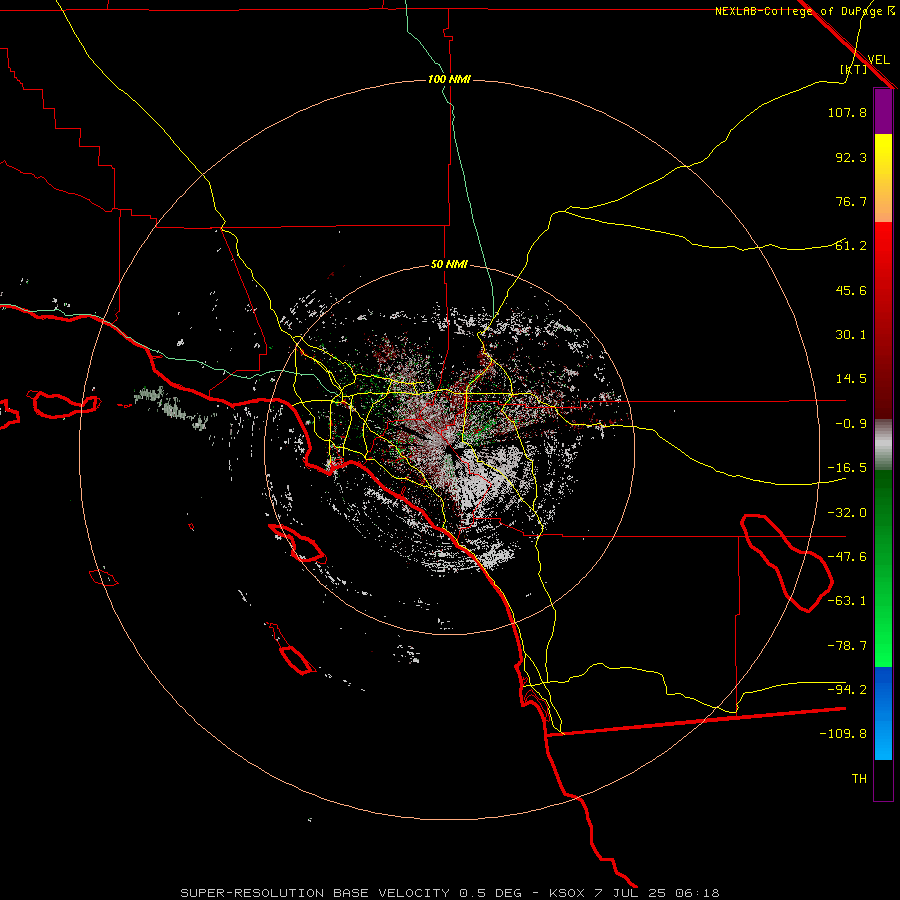The image size is (900, 900).
Task: Click the -78.7 velocity scale value
Action: tap(847, 646)
